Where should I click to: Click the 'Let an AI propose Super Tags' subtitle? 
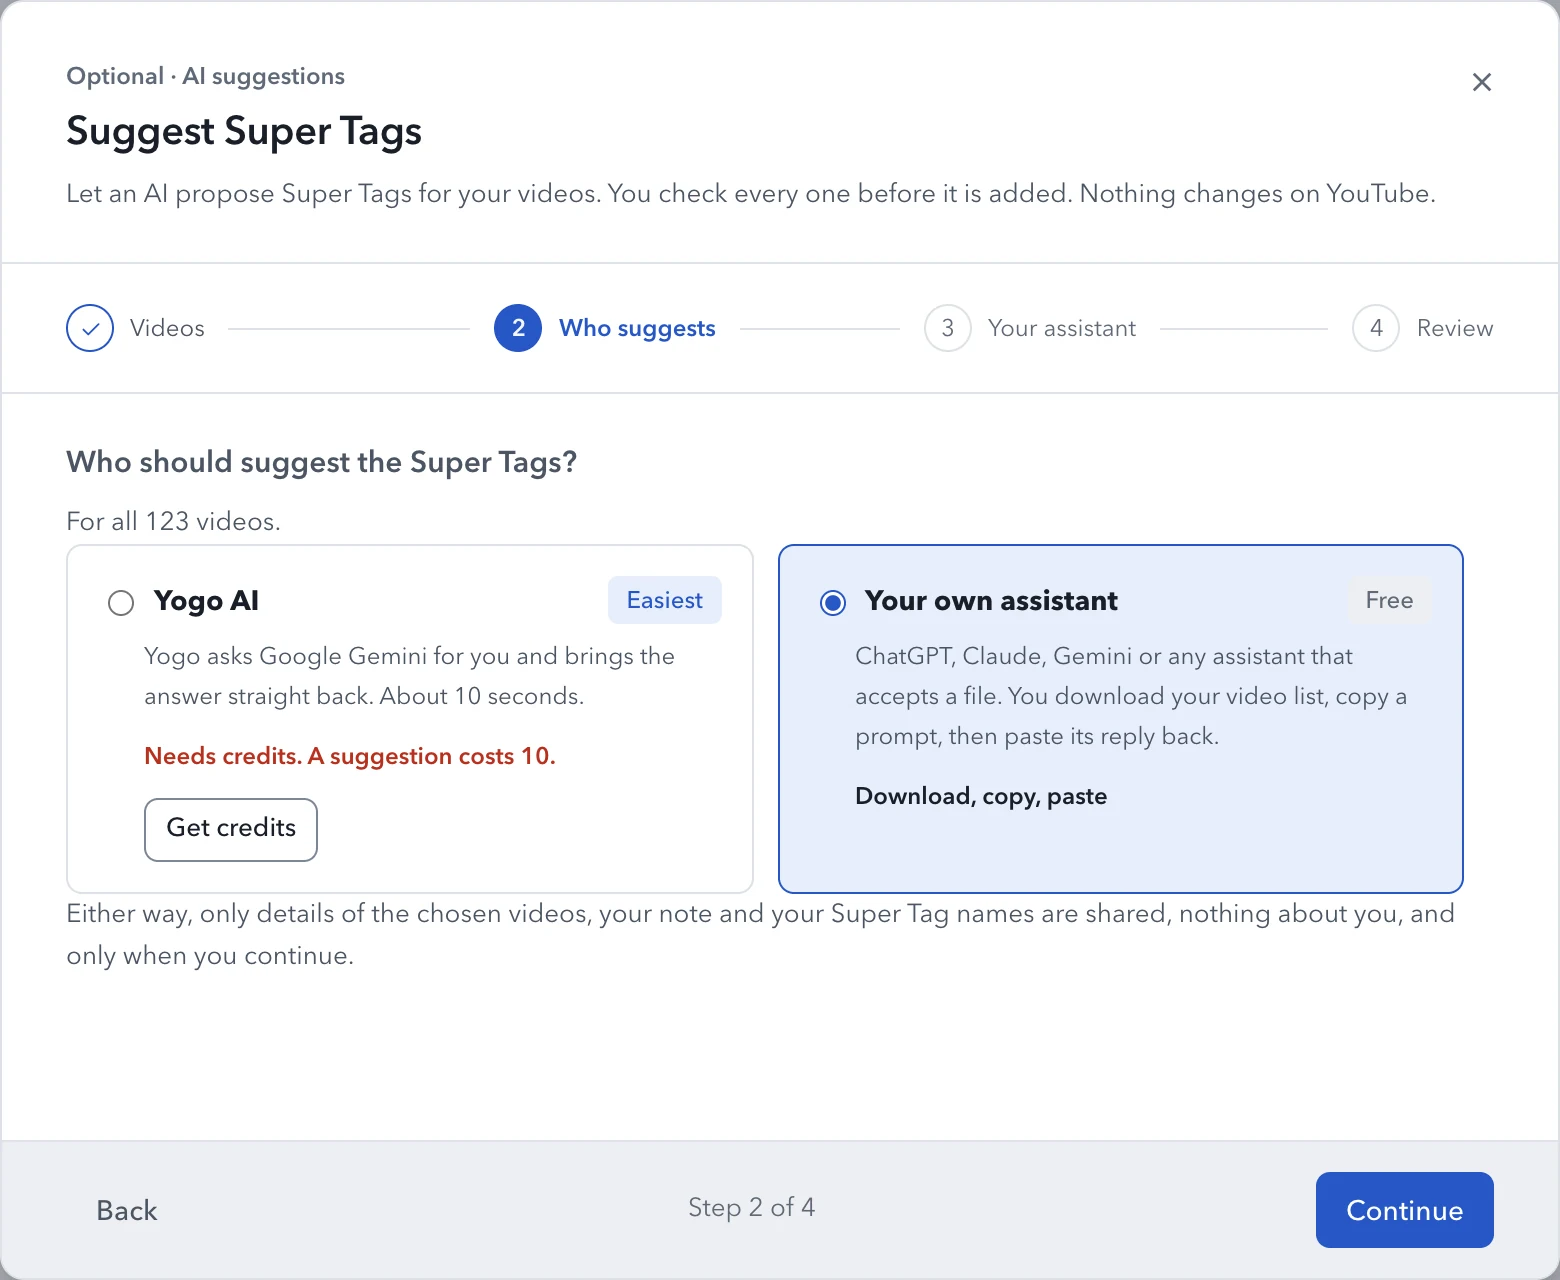pyautogui.click(x=751, y=193)
